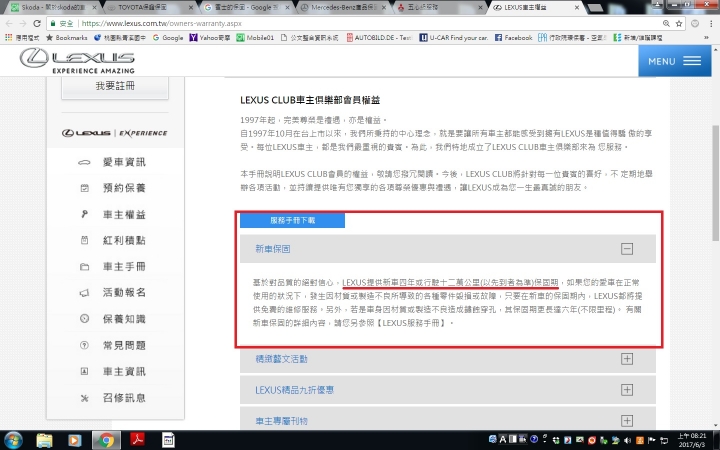
Task: Open the Mobile01 bookmark
Action: coord(255,38)
